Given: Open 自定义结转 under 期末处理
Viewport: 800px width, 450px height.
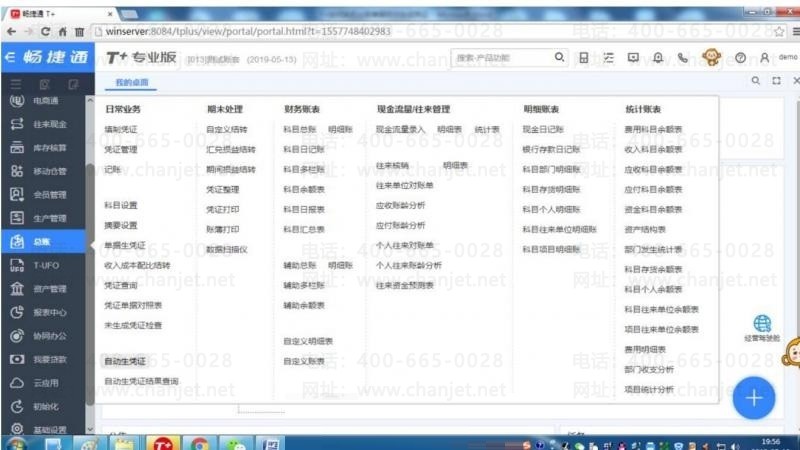Looking at the screenshot, I should pyautogui.click(x=227, y=130).
